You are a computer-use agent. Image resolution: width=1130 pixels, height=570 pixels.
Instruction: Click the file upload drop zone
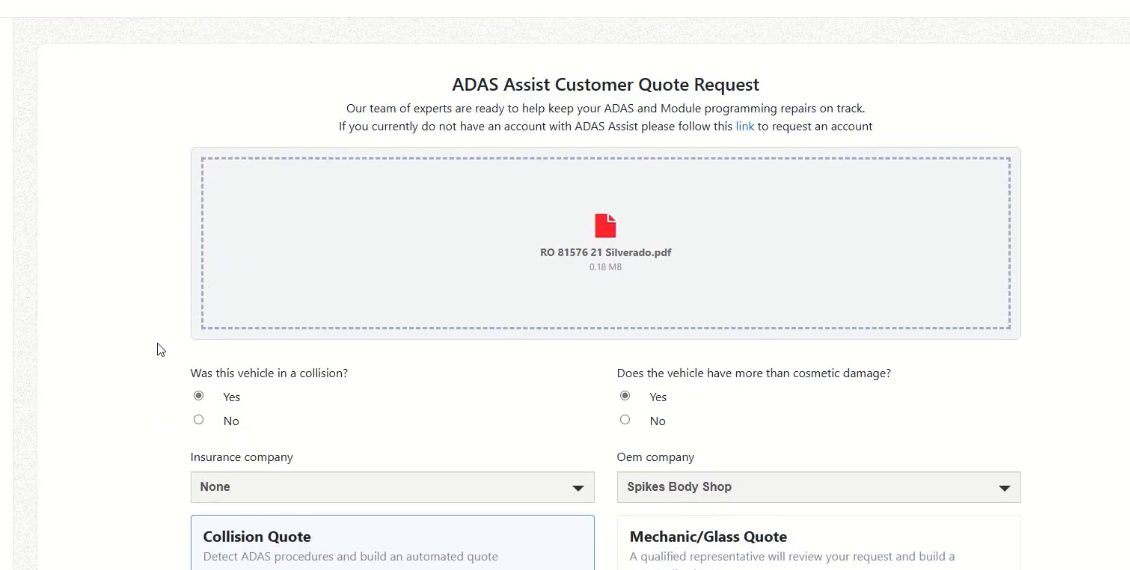click(605, 244)
